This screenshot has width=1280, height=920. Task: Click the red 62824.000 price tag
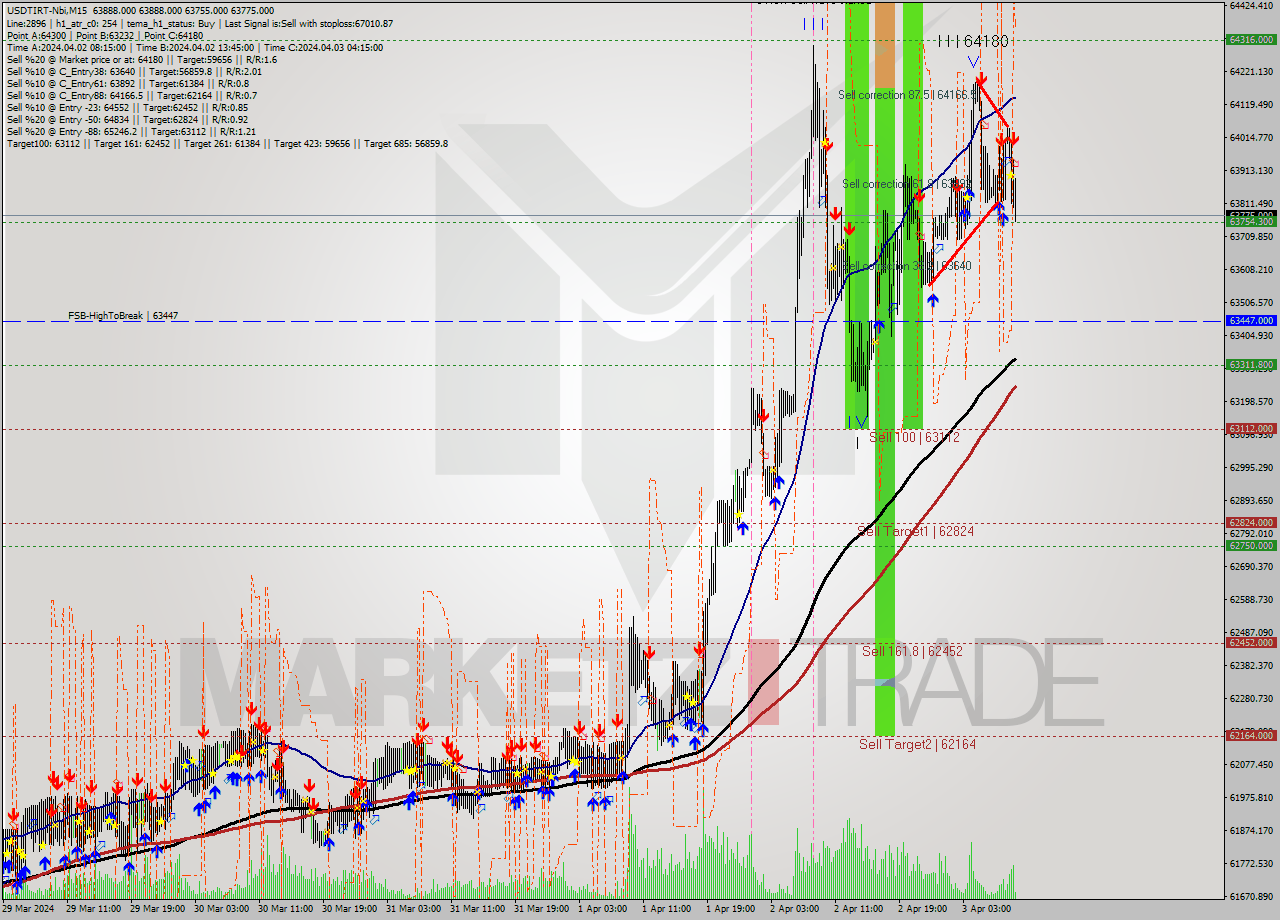pos(1250,522)
